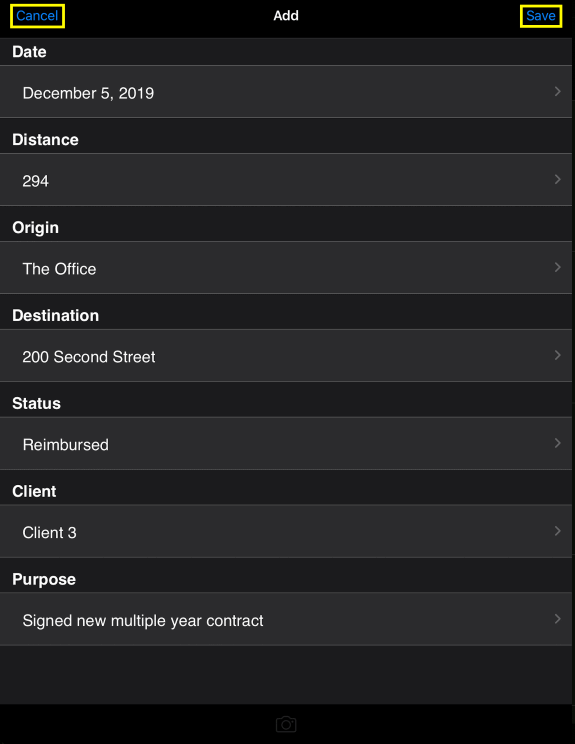Click the chevron next to The Office
575x744 pixels.
coord(558,267)
